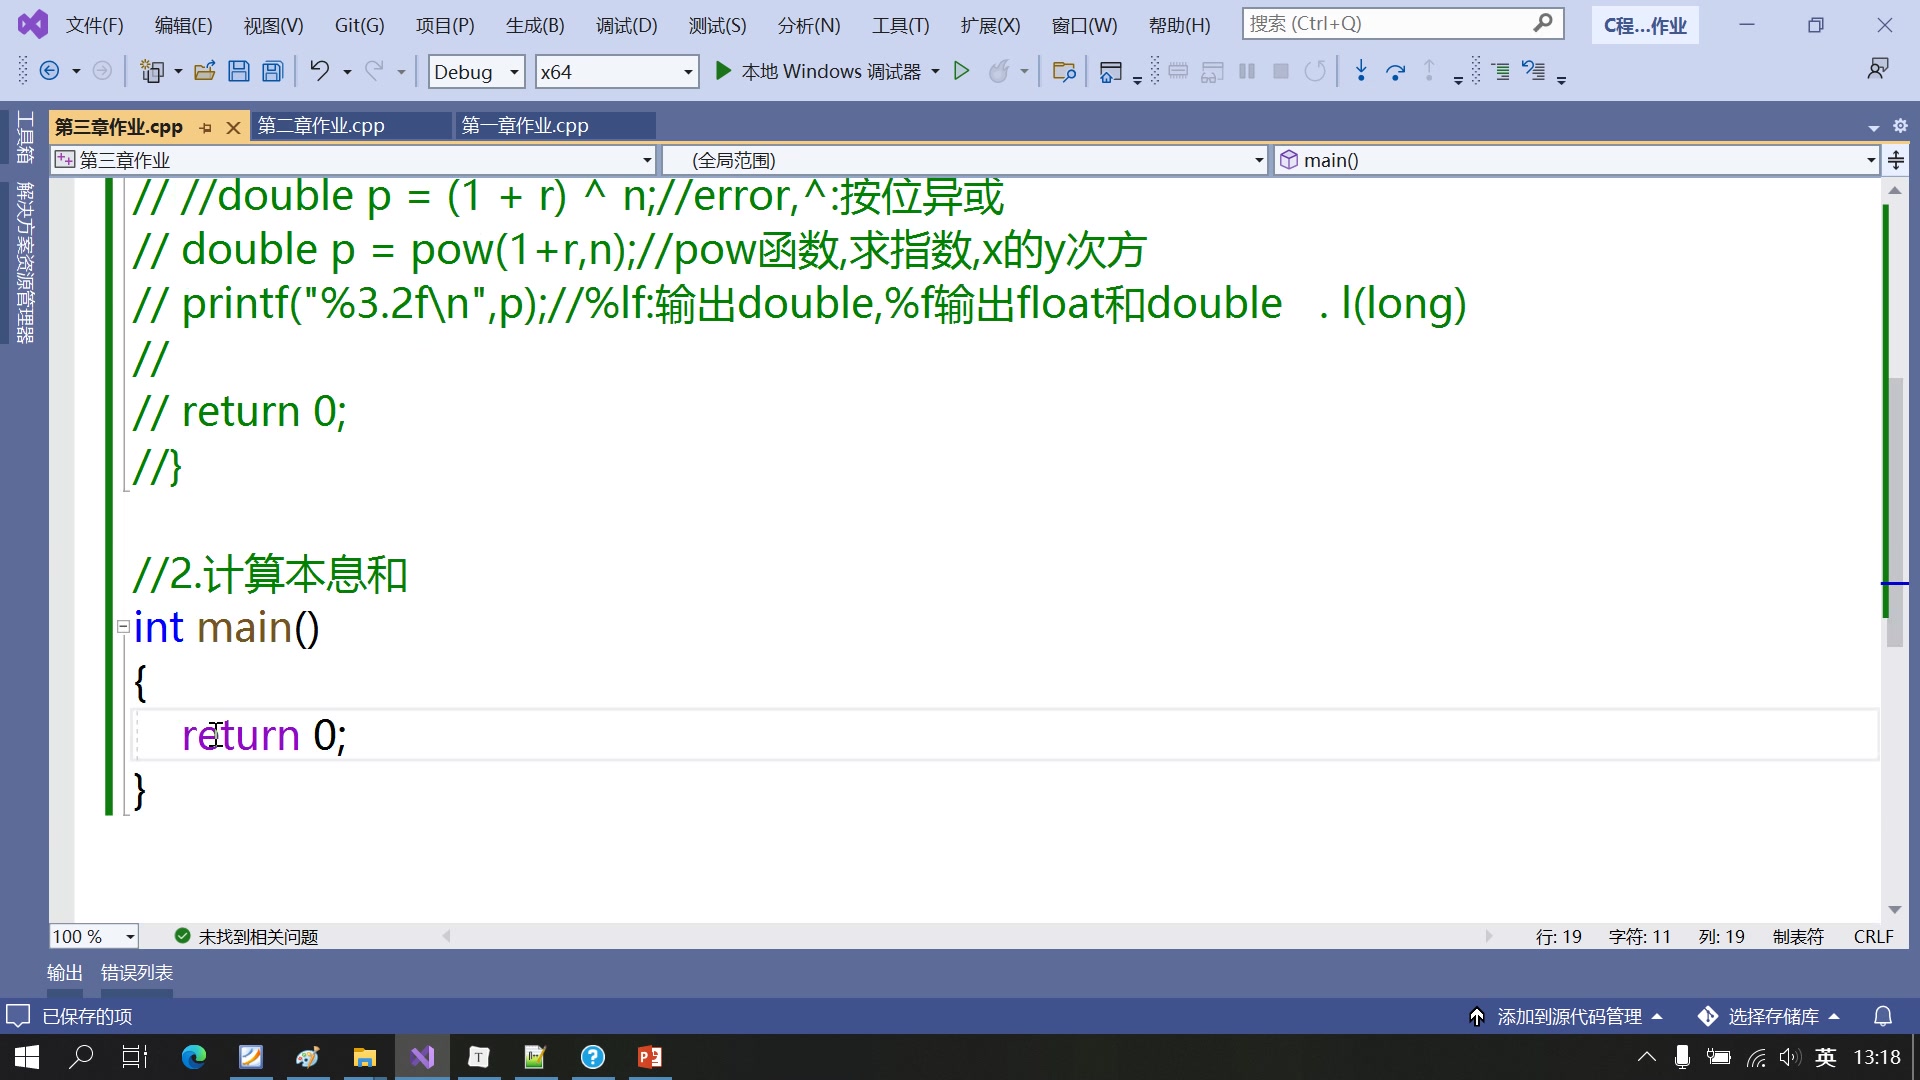Open the 输出 panel tab
Screen dimensions: 1920x1080
(65, 972)
